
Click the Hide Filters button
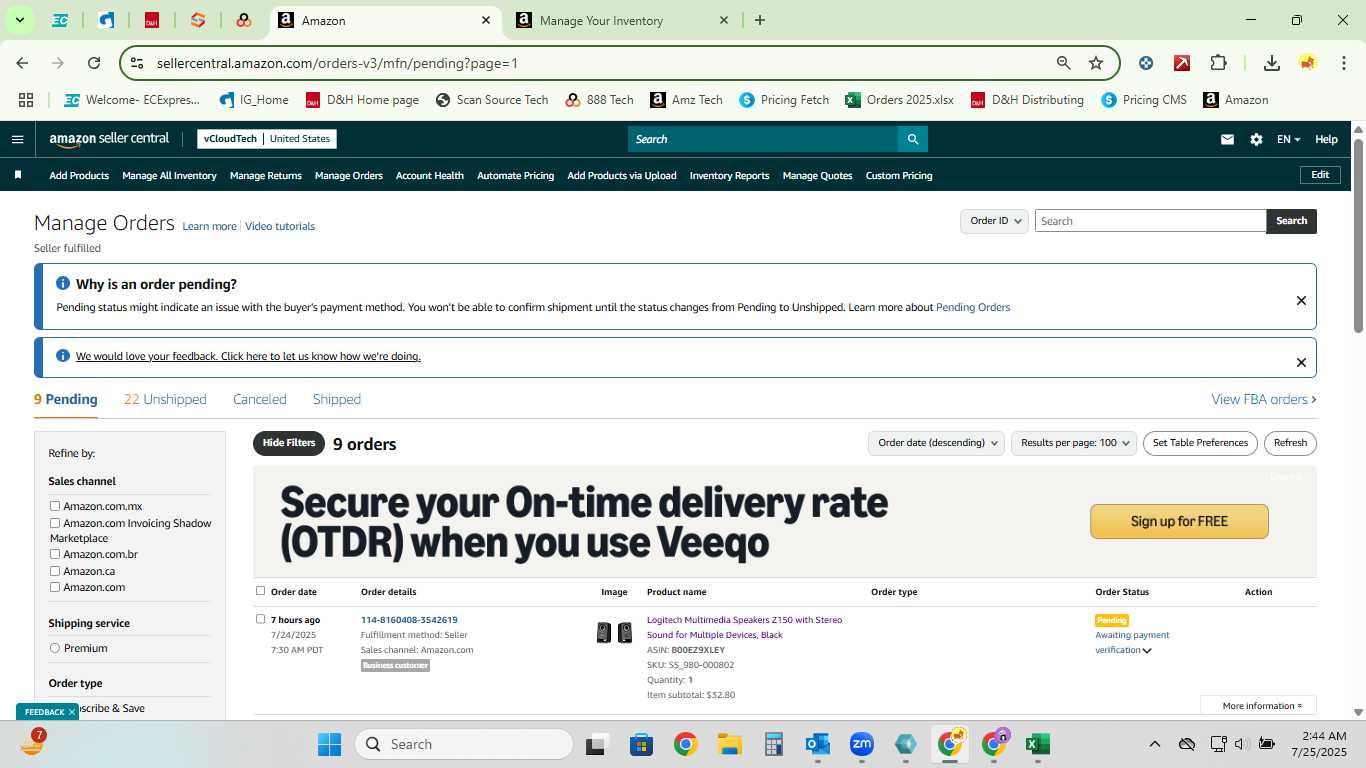pyautogui.click(x=289, y=443)
